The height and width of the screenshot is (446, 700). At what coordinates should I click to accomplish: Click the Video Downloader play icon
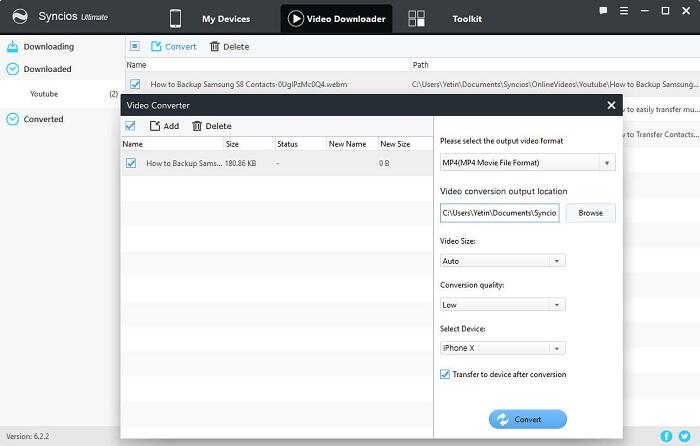295,18
